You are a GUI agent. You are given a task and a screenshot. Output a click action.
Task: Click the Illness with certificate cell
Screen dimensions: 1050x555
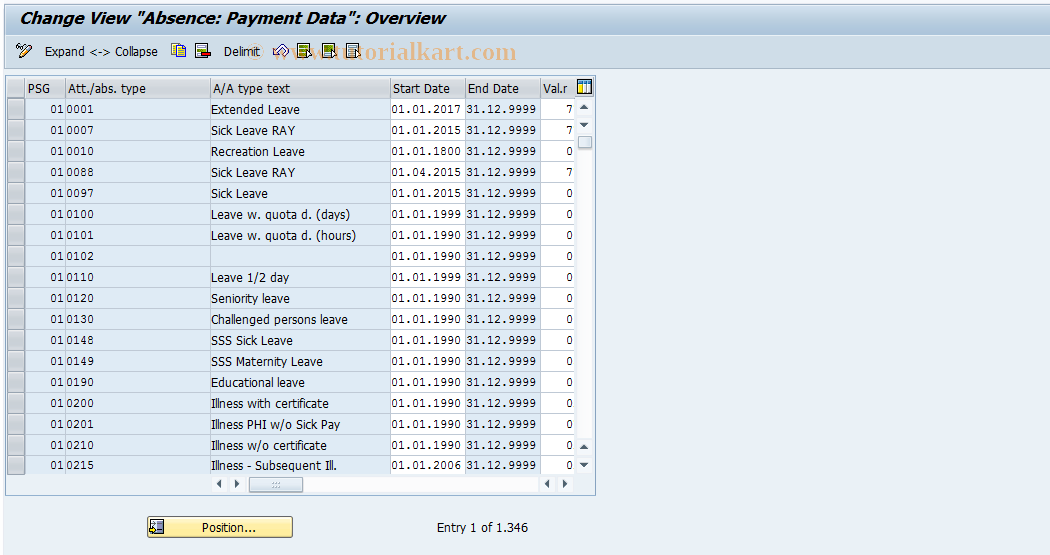tap(300, 403)
